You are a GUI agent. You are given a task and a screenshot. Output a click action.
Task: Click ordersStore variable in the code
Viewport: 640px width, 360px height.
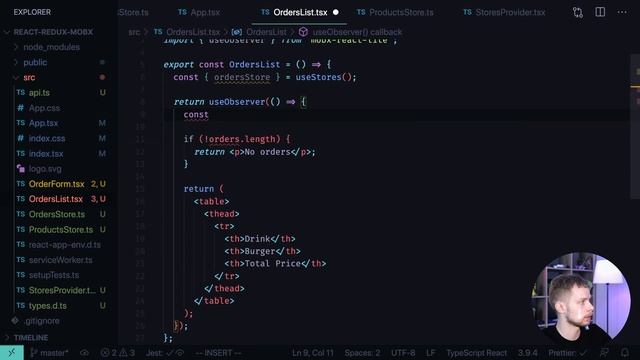pyautogui.click(x=242, y=77)
